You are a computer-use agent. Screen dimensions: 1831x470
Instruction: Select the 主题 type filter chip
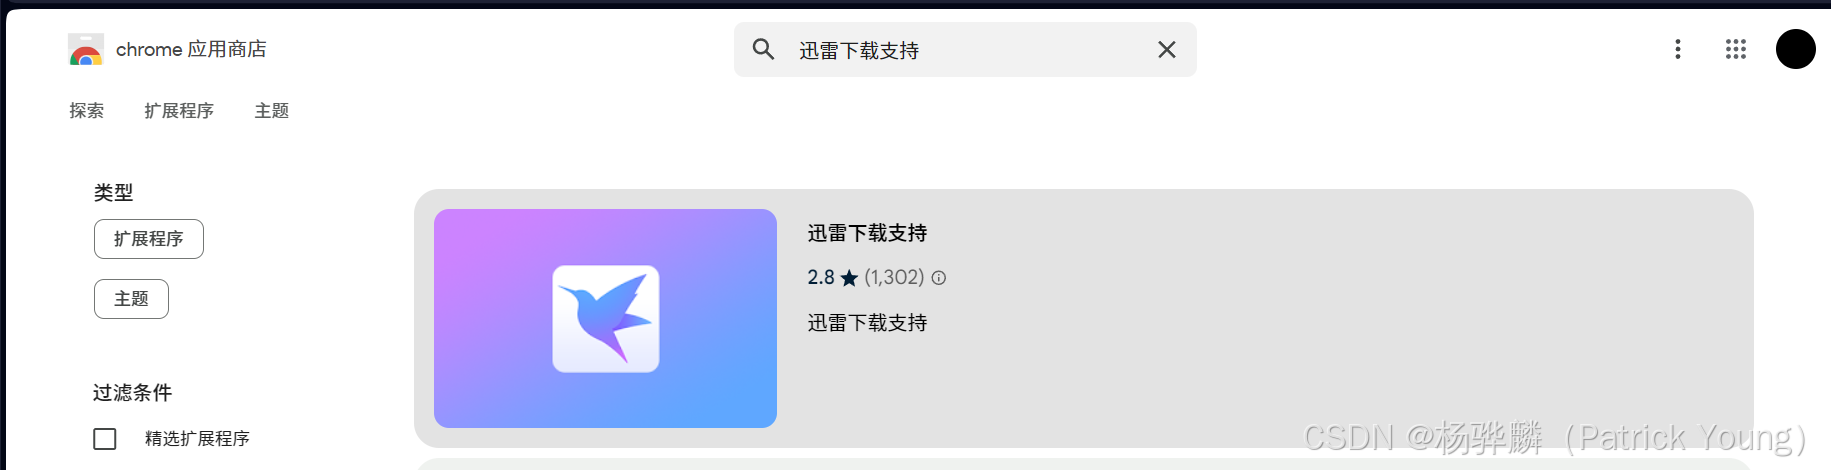131,299
